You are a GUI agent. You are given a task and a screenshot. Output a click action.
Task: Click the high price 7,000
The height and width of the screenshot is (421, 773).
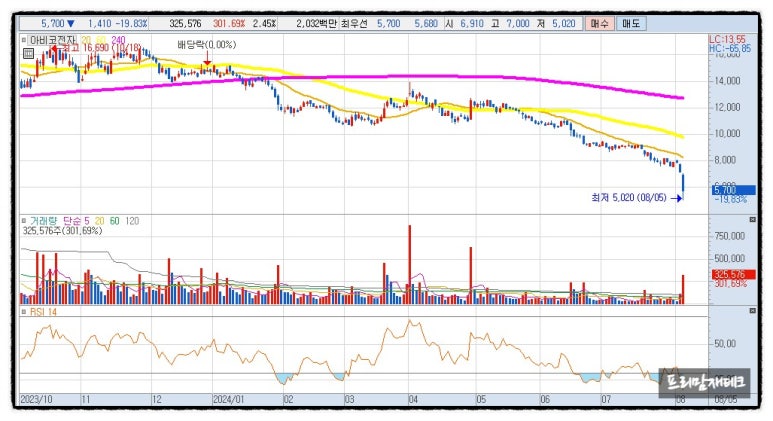point(518,24)
